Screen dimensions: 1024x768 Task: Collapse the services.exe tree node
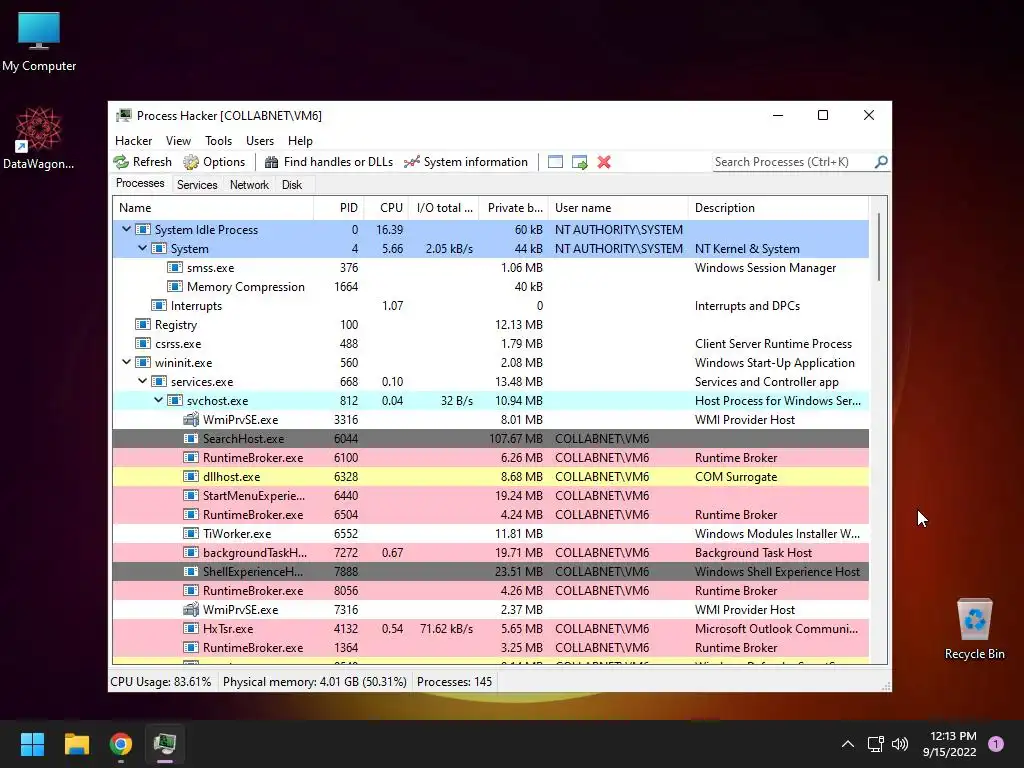142,381
